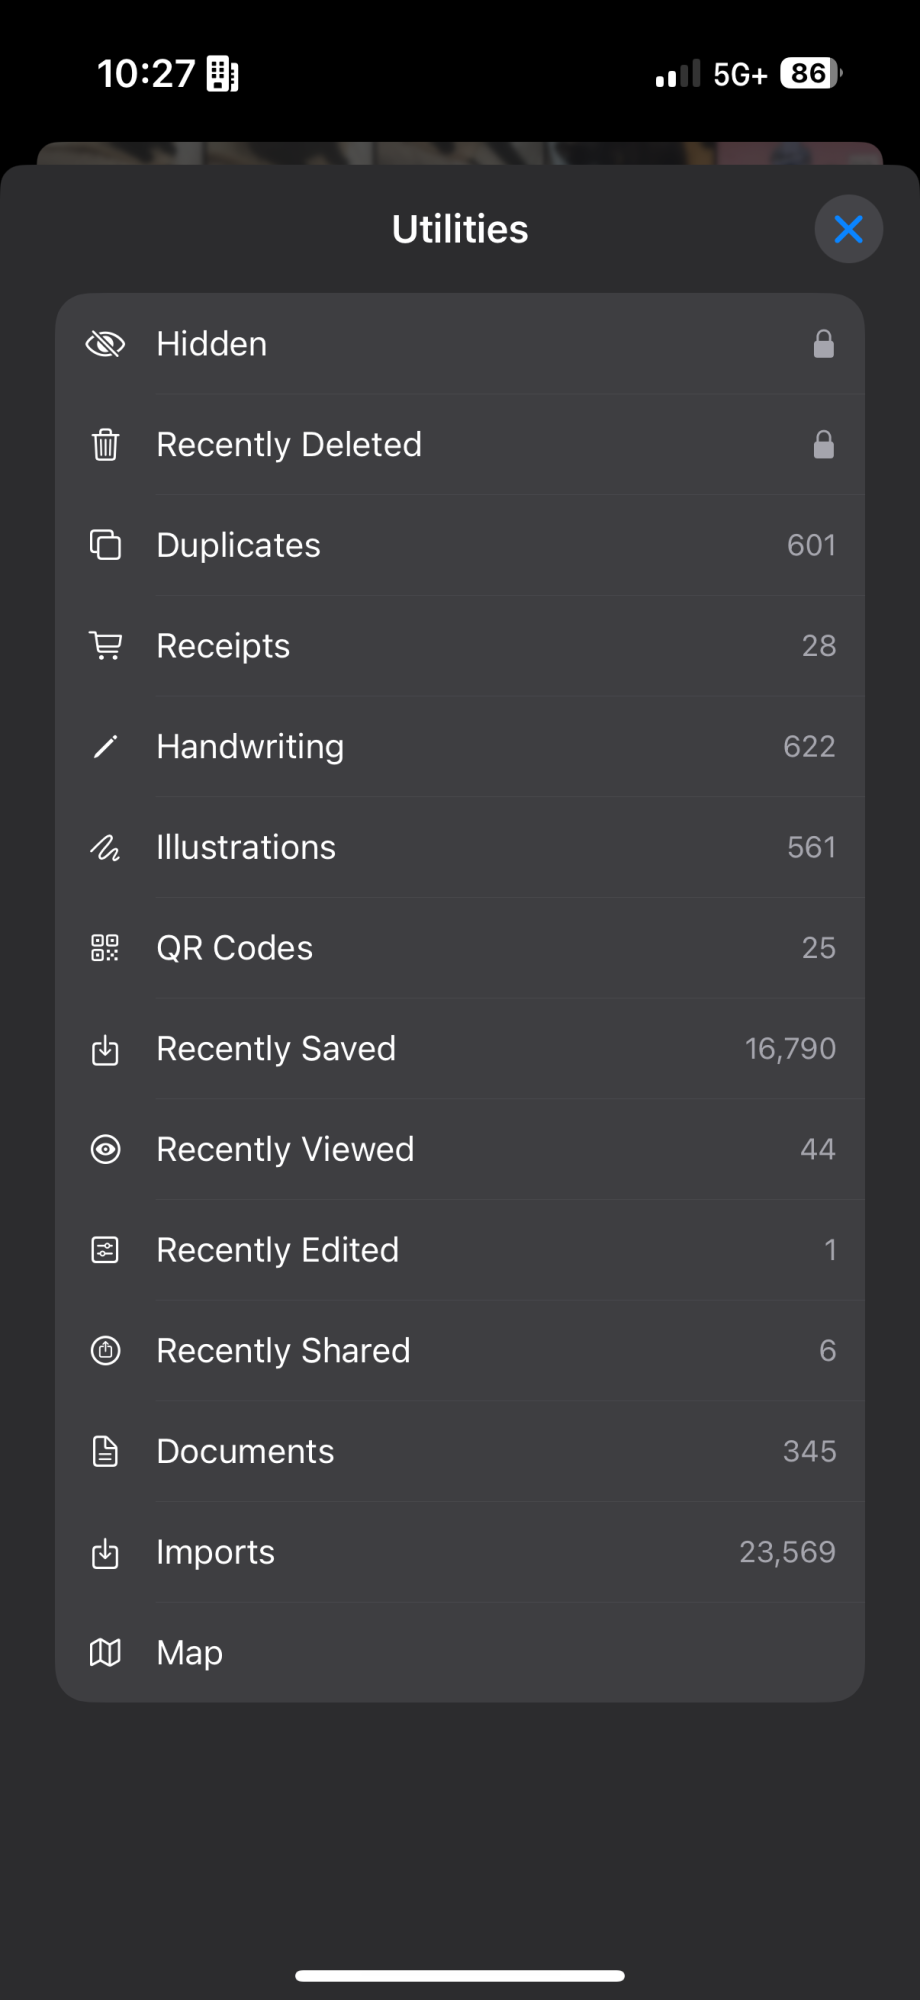Viewport: 920px width, 2000px height.
Task: Close the Utilities sheet with X button
Action: click(x=848, y=229)
